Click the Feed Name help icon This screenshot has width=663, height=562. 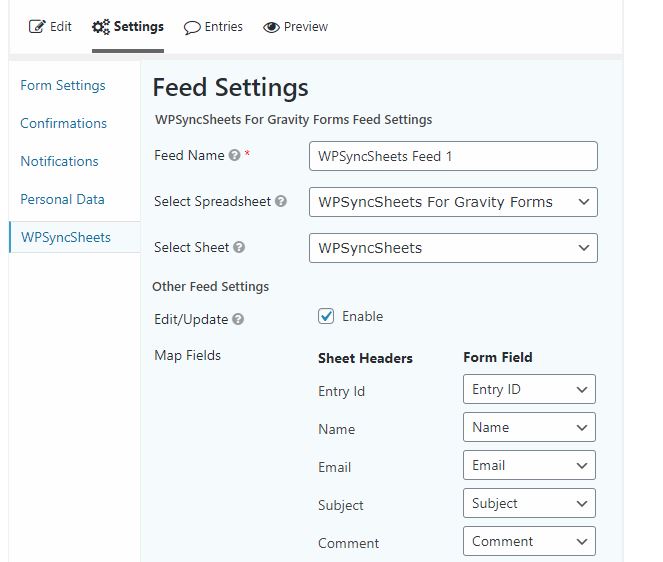pyautogui.click(x=234, y=155)
